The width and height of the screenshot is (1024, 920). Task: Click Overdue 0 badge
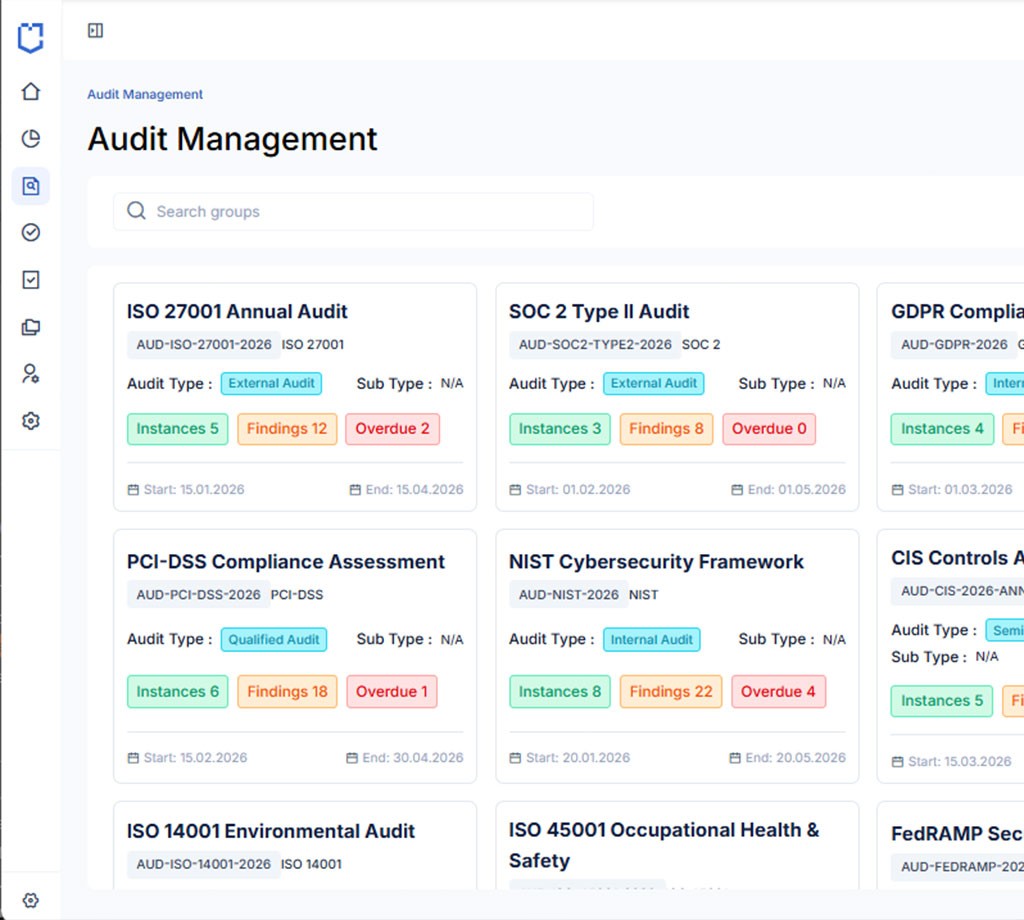click(x=769, y=429)
